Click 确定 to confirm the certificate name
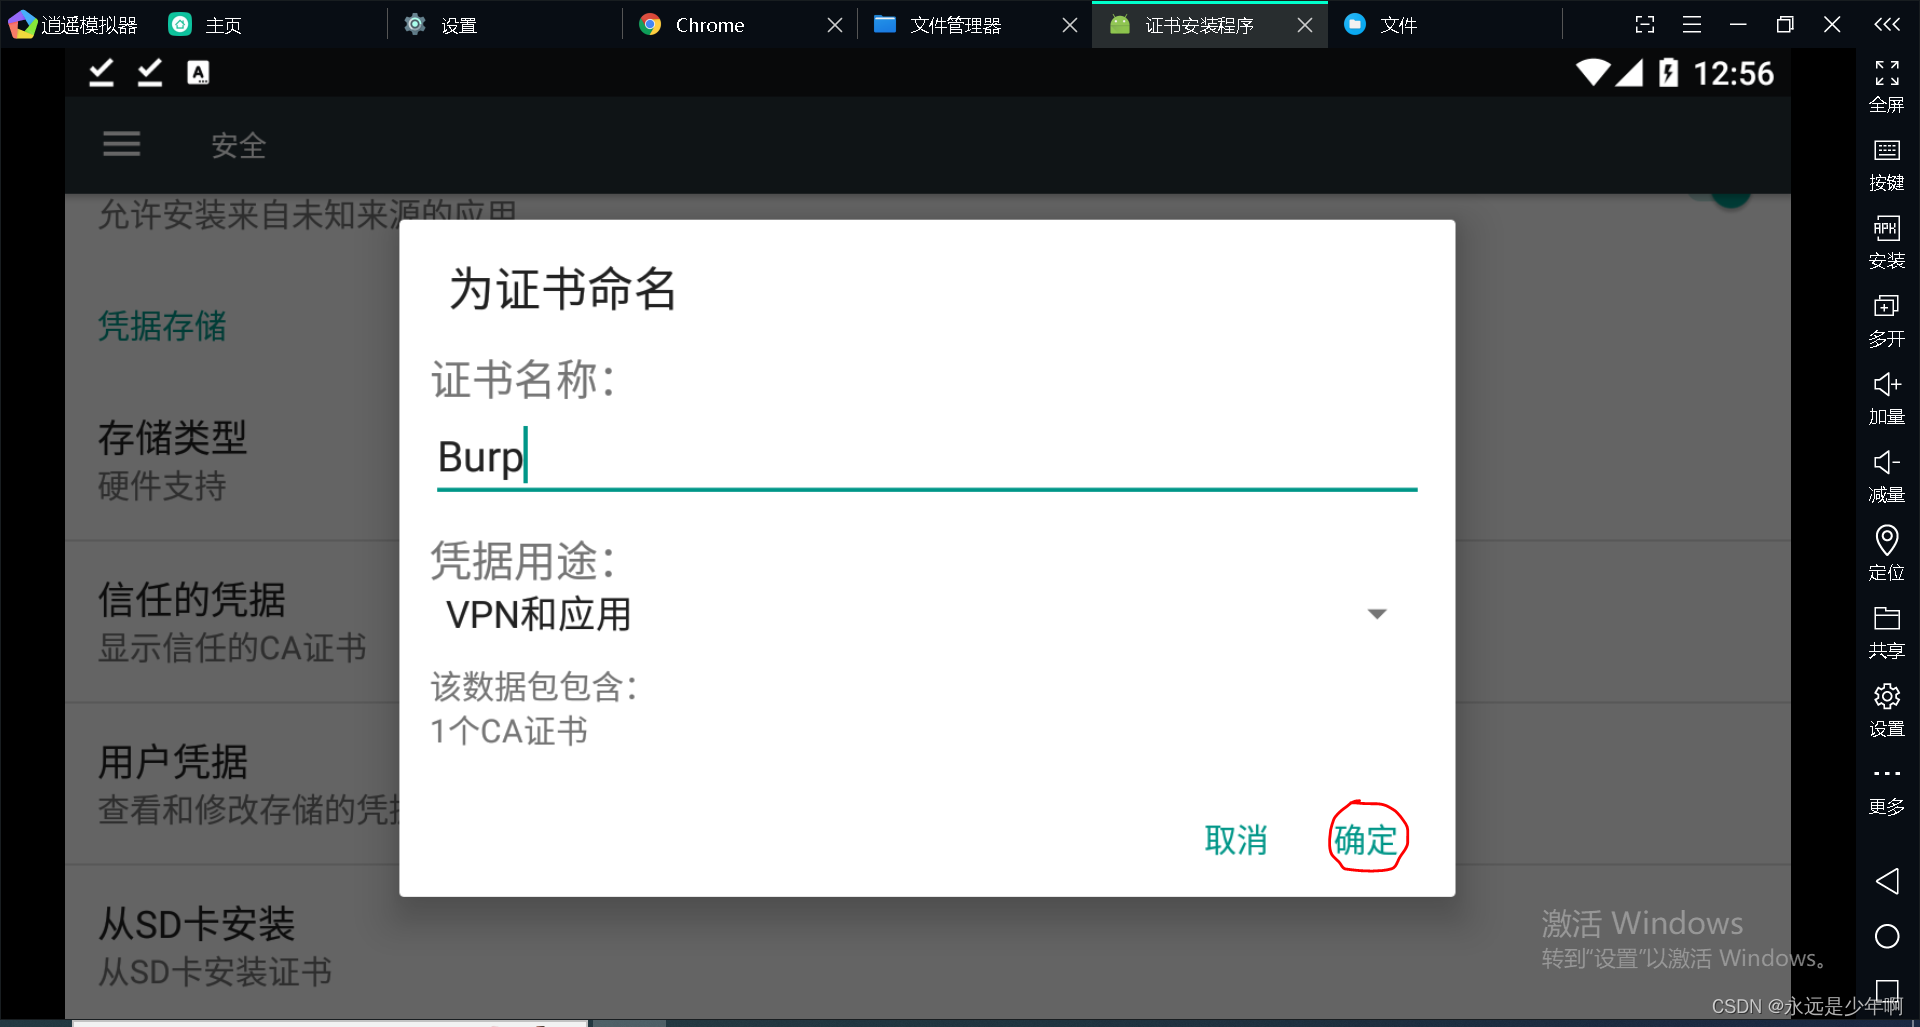This screenshot has height=1027, width=1920. (1366, 839)
